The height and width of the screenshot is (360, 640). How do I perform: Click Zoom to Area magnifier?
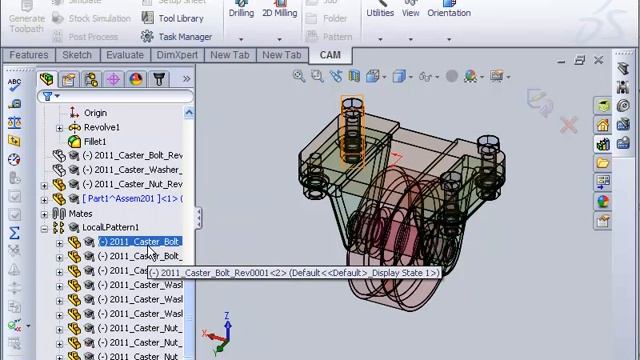[x=317, y=76]
